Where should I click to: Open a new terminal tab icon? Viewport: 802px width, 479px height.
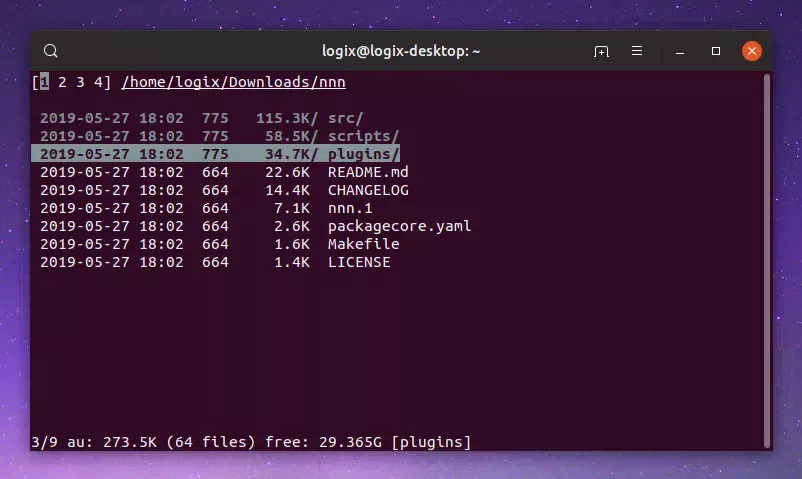[x=601, y=51]
